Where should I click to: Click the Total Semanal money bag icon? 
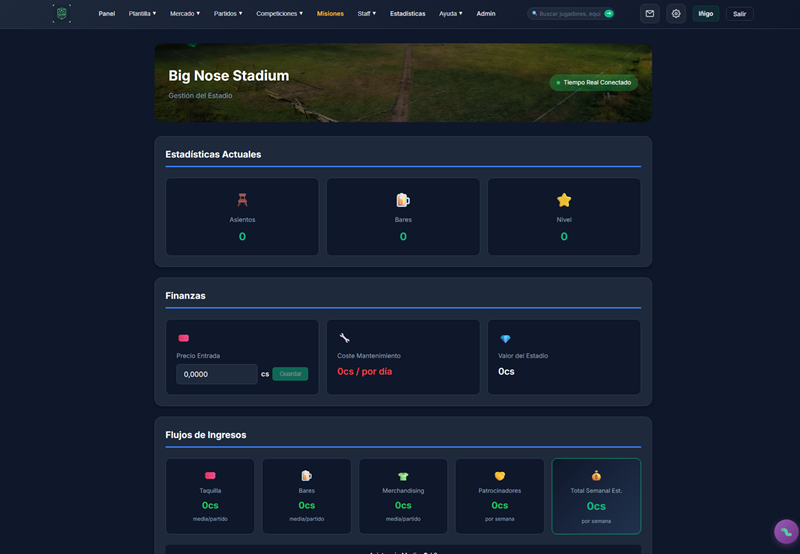[x=596, y=476]
